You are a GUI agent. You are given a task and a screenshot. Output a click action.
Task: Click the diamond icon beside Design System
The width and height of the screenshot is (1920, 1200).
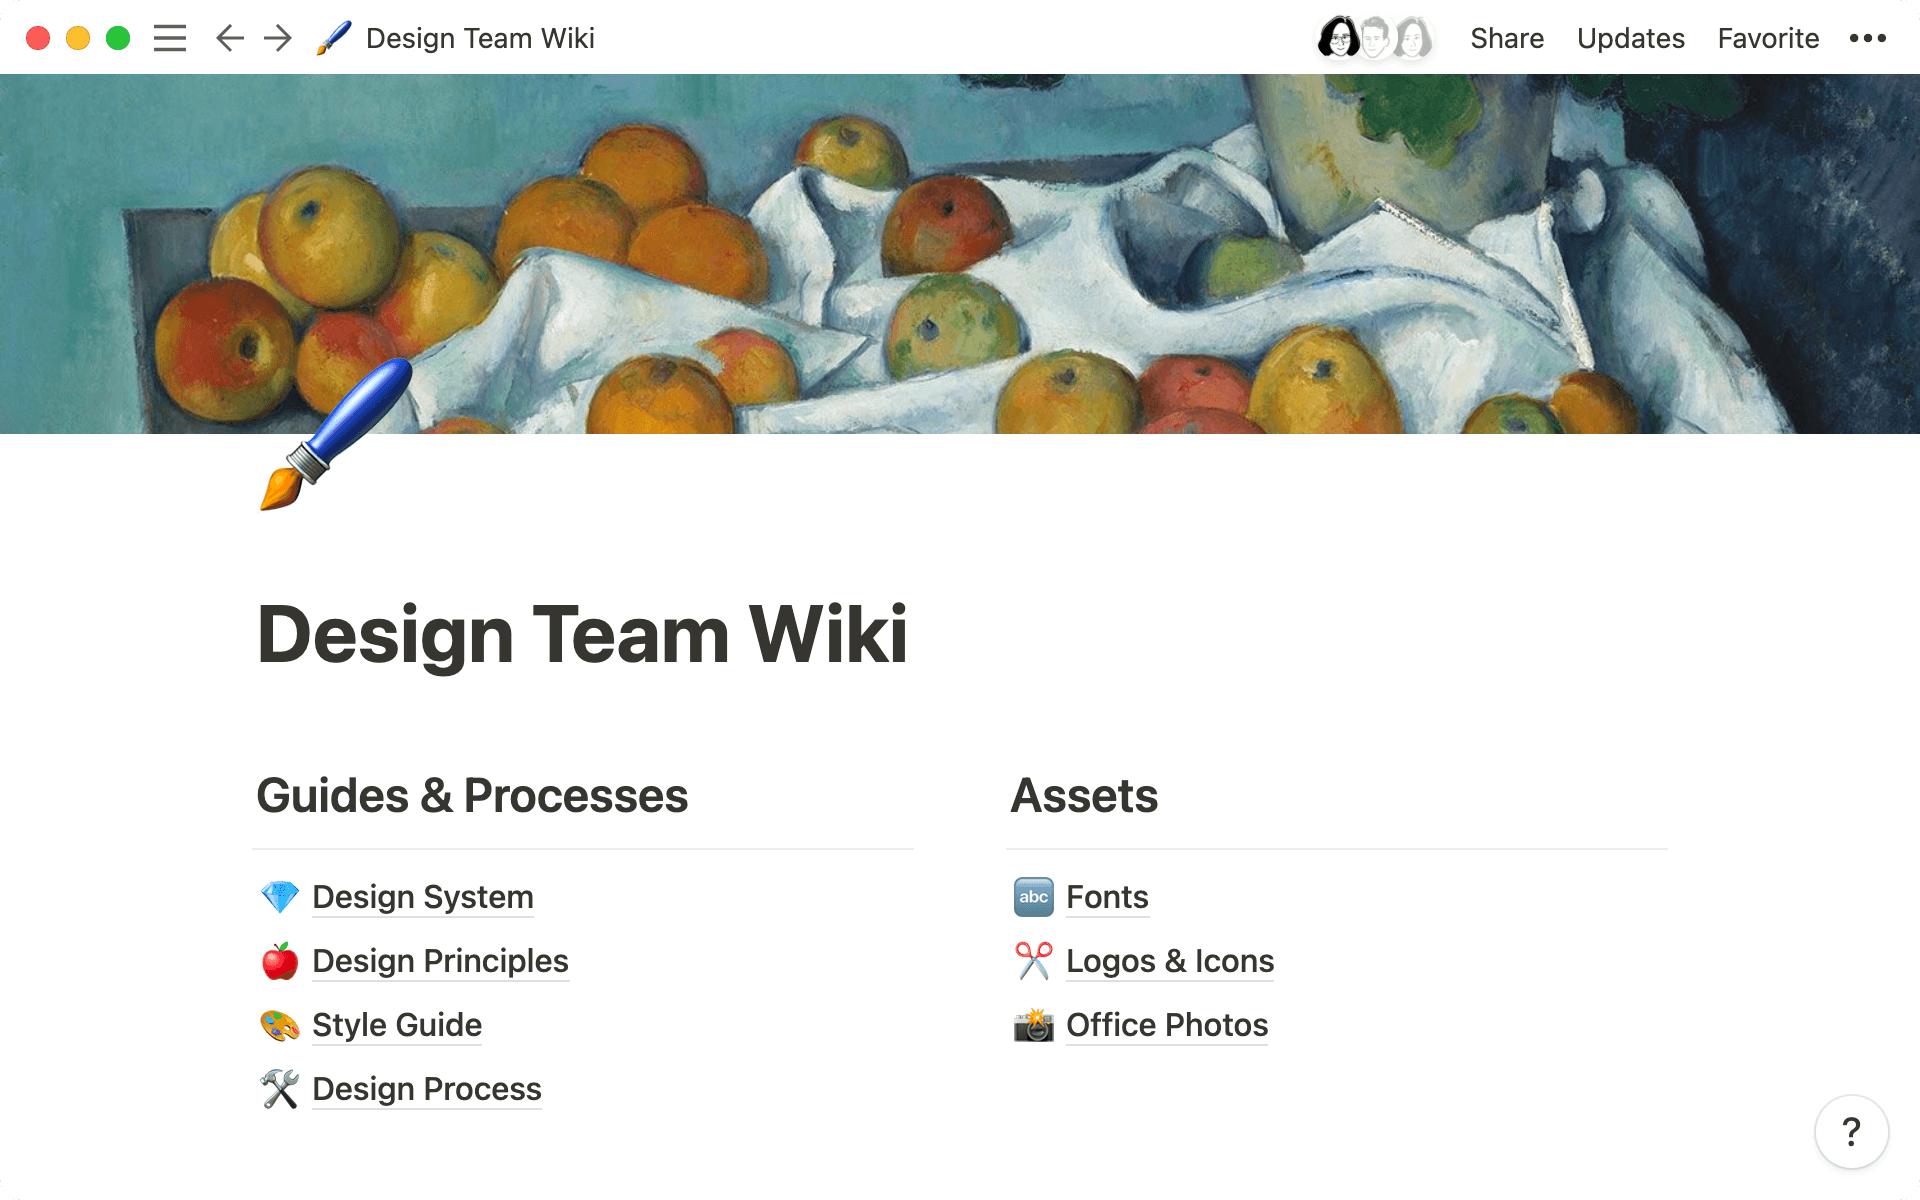(281, 897)
